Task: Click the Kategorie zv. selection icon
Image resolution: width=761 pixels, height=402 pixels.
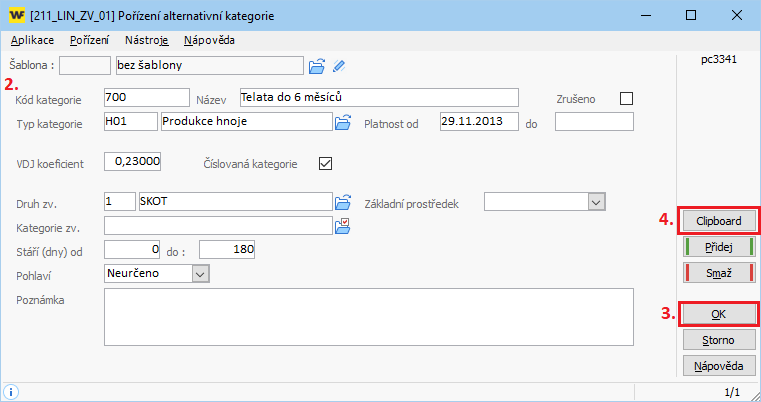Action: point(343,225)
